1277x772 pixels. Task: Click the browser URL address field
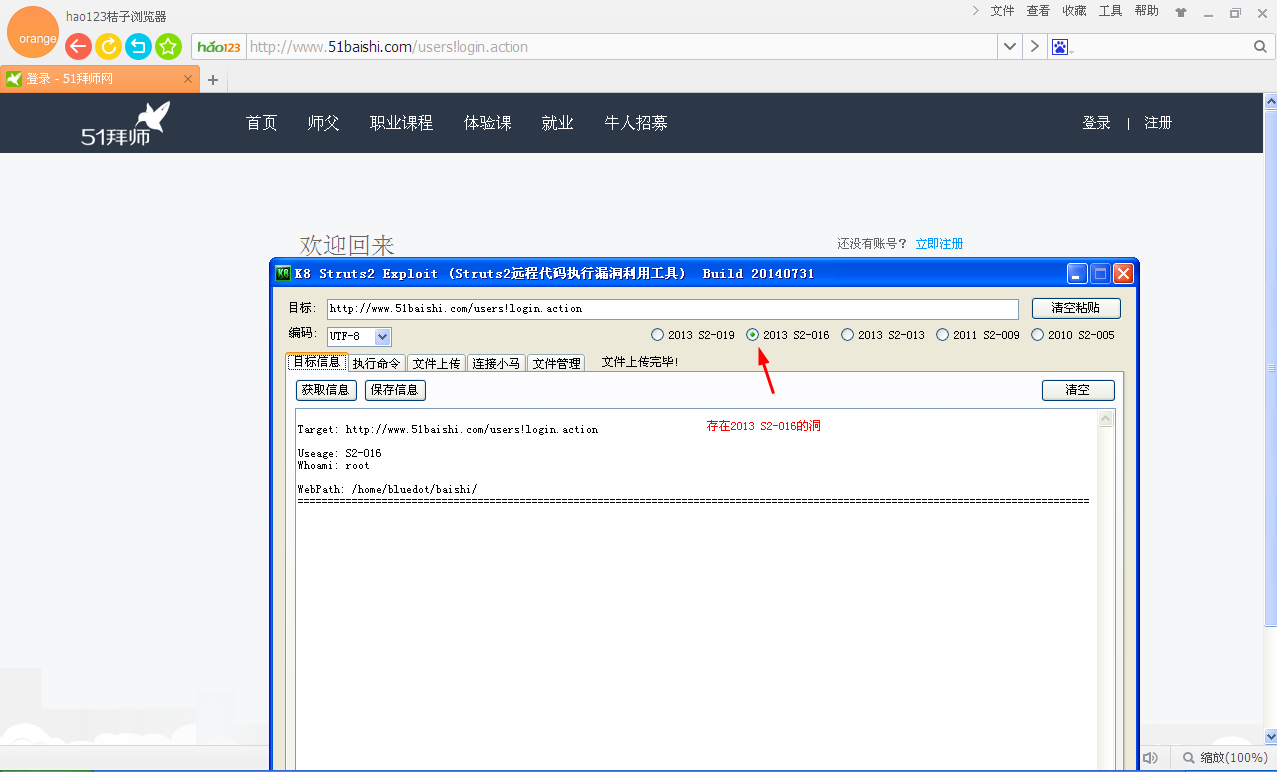(x=620, y=47)
